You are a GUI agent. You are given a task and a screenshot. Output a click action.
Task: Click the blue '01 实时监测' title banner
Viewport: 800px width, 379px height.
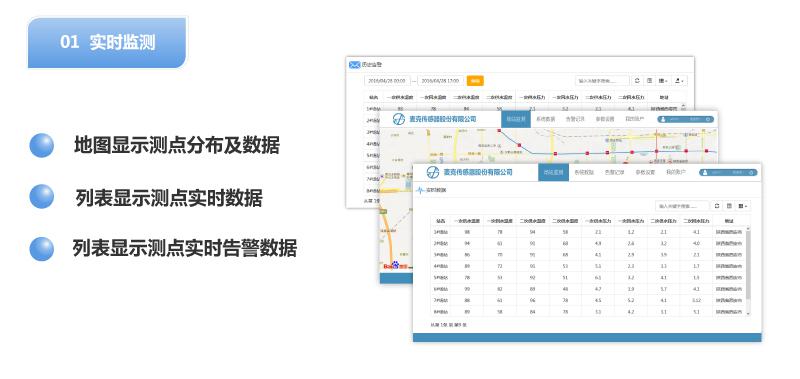[x=107, y=42]
